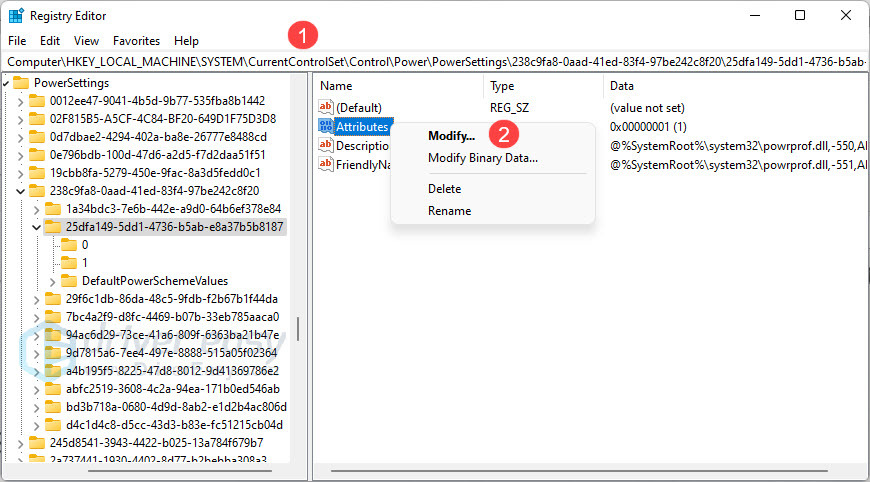Expand the 0012ee47-9041-4b5d key node
Image resolution: width=870 pixels, height=482 pixels.
coord(21,101)
